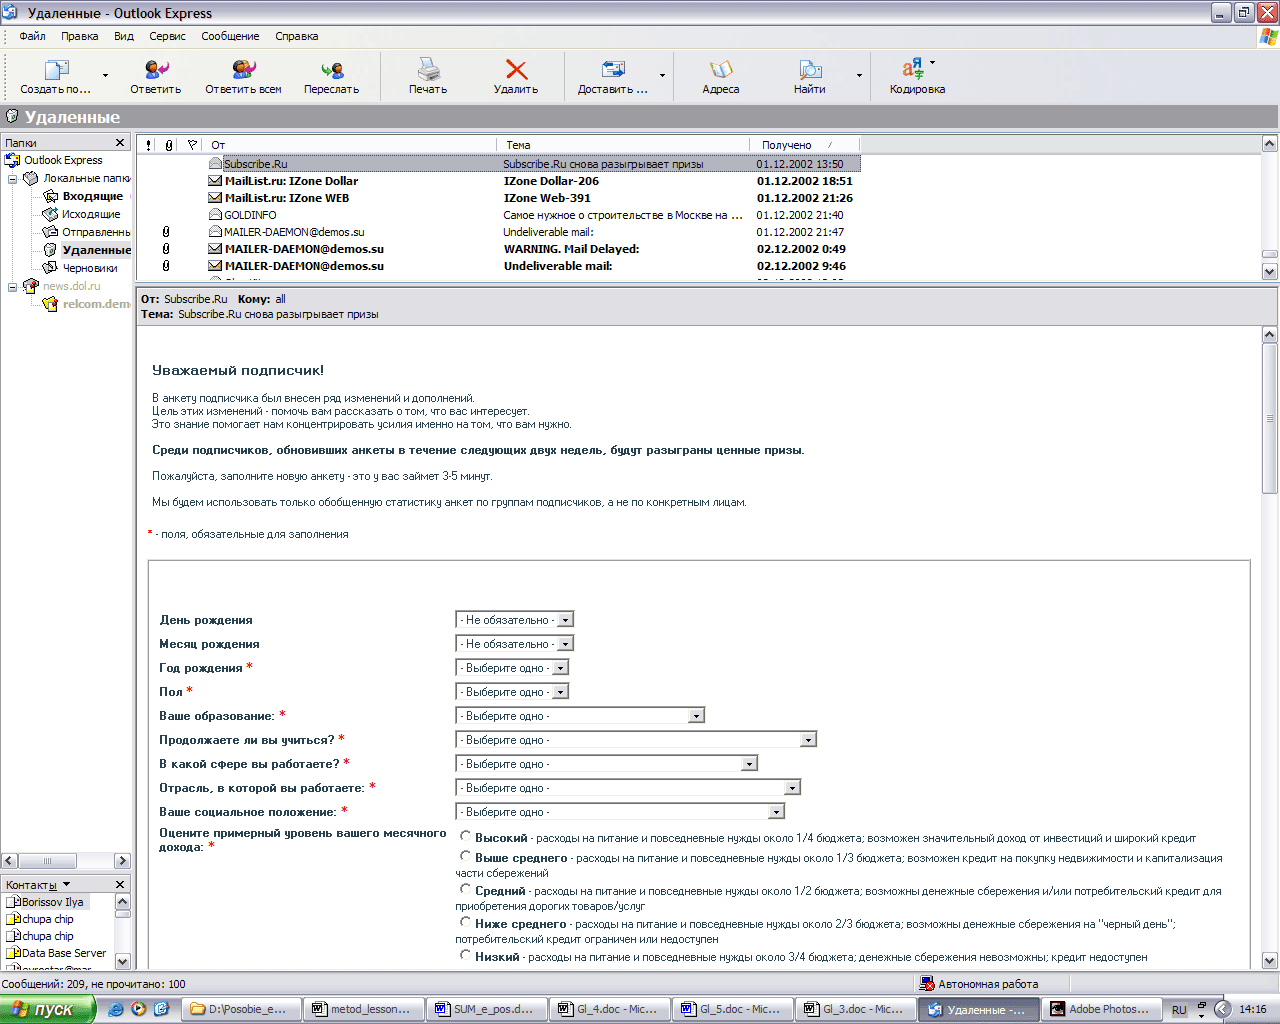Image resolution: width=1280 pixels, height=1024 pixels.
Task: Open the Address book (Адреса) icon
Action: (x=721, y=70)
